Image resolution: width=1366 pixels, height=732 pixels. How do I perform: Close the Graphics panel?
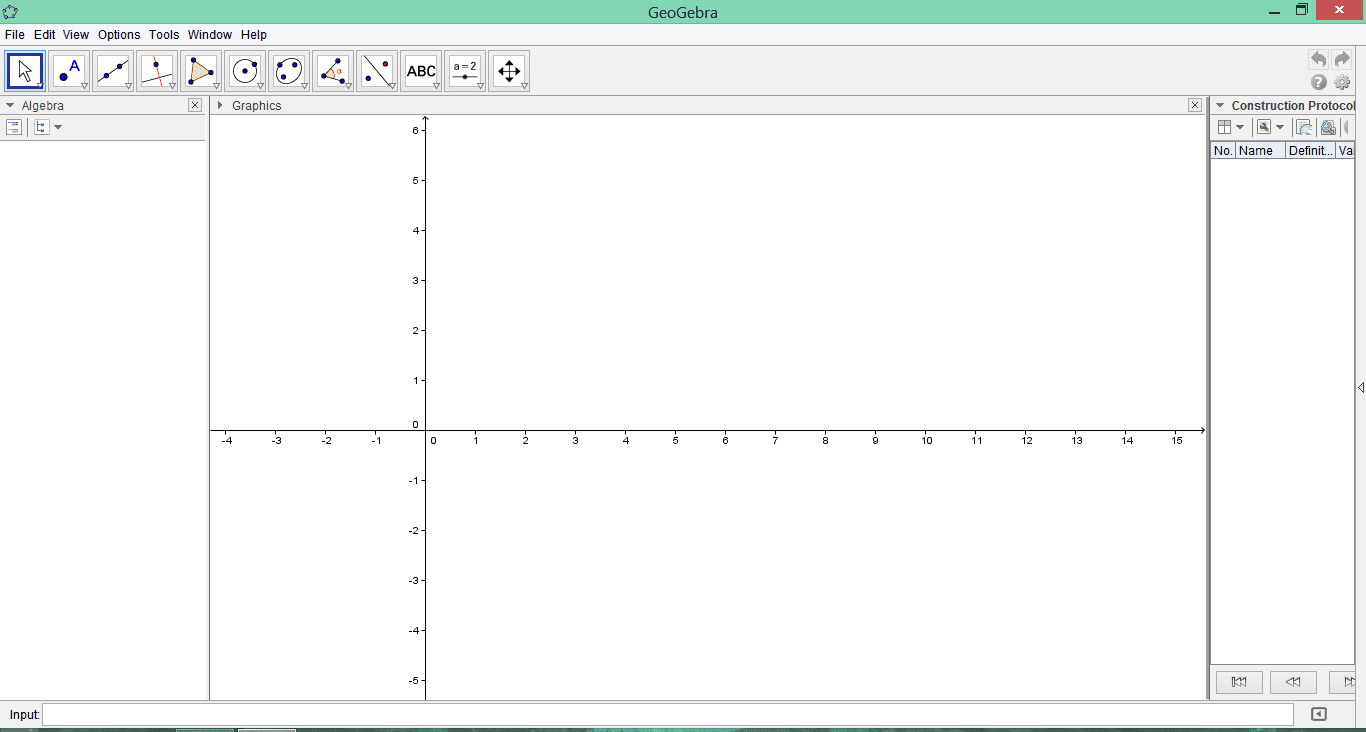1195,105
